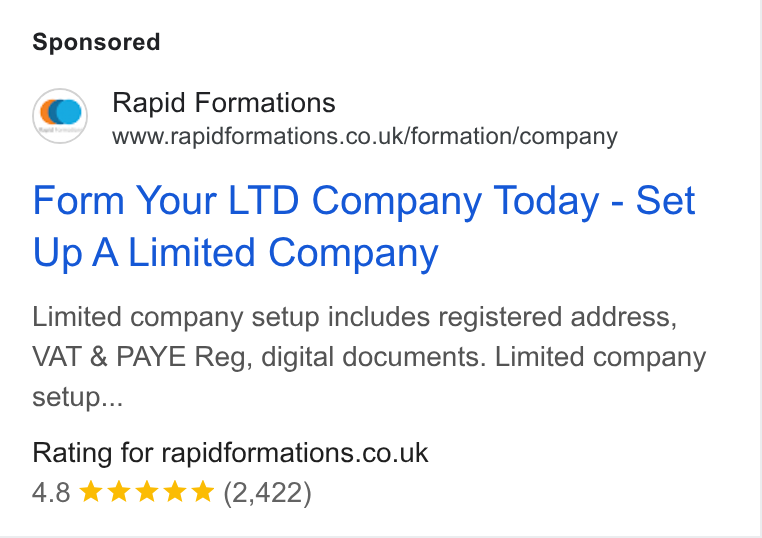Click 'Up A Limited Company' headline line
The height and width of the screenshot is (538, 762).
coord(236,253)
